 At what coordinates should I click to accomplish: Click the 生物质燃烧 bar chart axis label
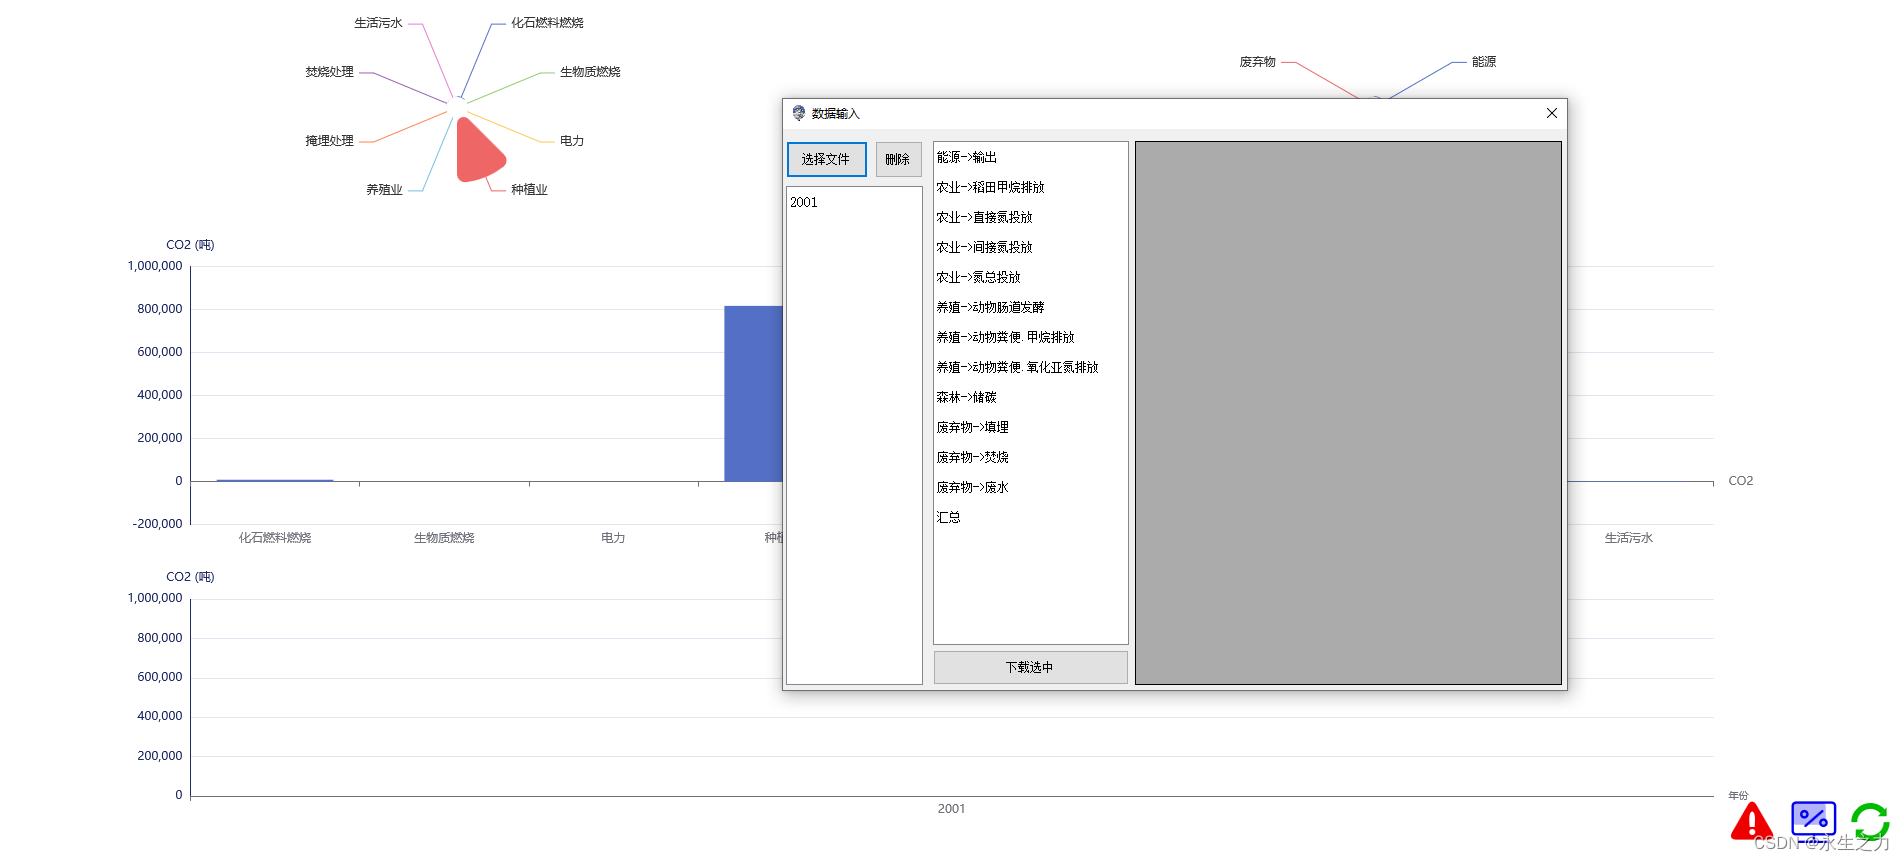point(444,538)
